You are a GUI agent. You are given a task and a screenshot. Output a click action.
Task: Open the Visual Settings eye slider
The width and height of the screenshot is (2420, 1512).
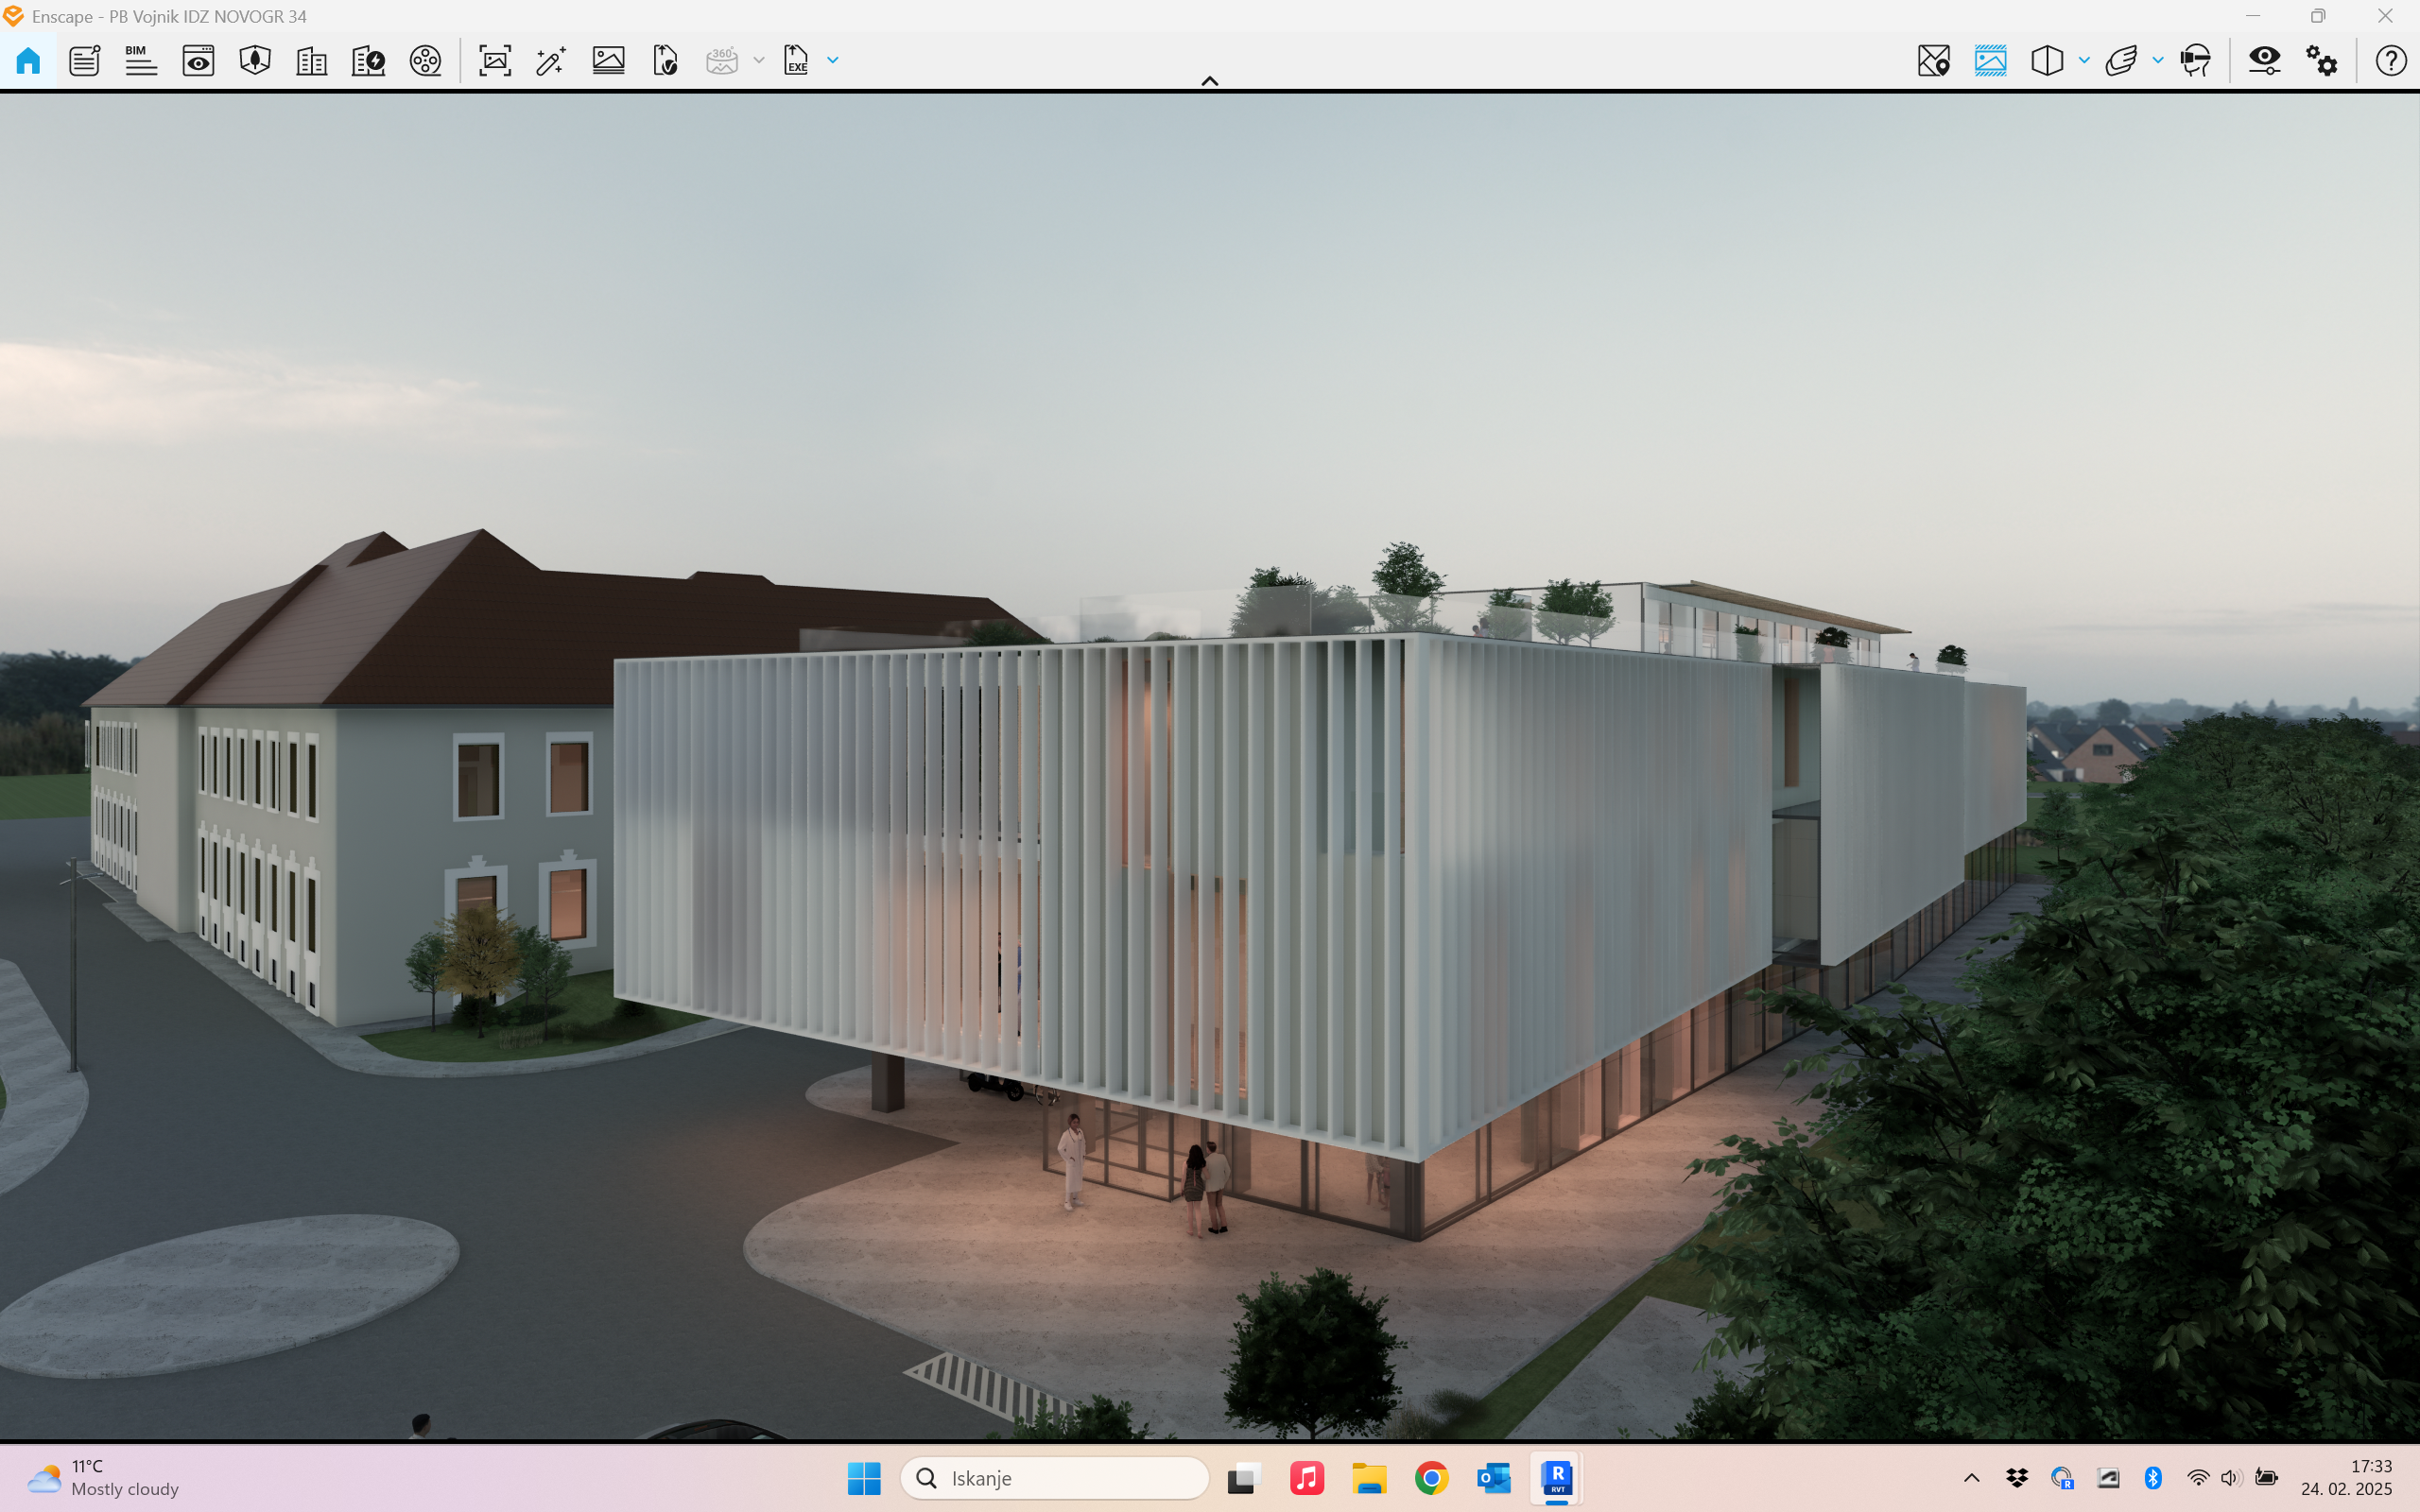[2264, 61]
